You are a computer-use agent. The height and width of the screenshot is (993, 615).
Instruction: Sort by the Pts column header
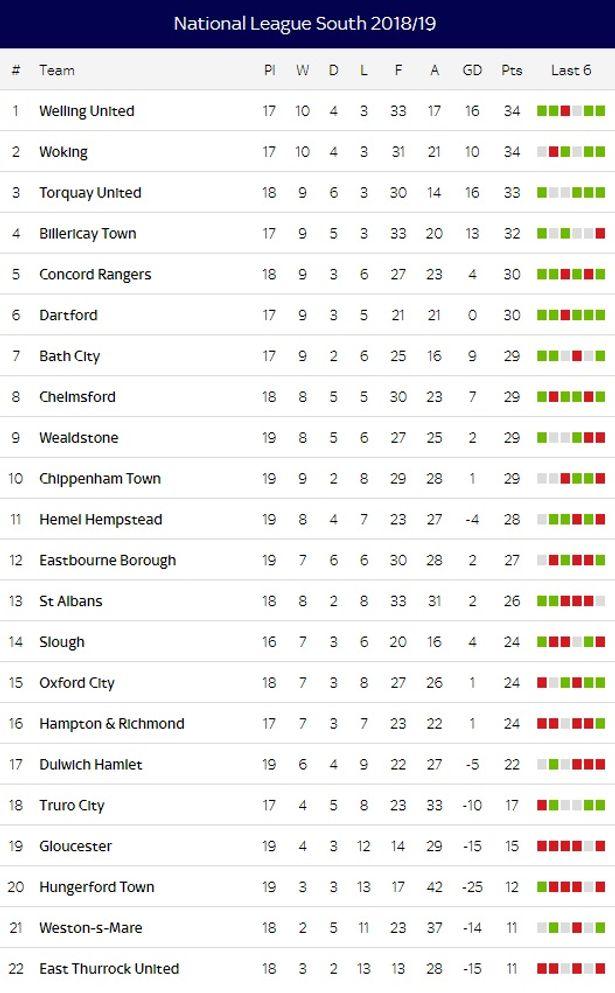pos(512,70)
